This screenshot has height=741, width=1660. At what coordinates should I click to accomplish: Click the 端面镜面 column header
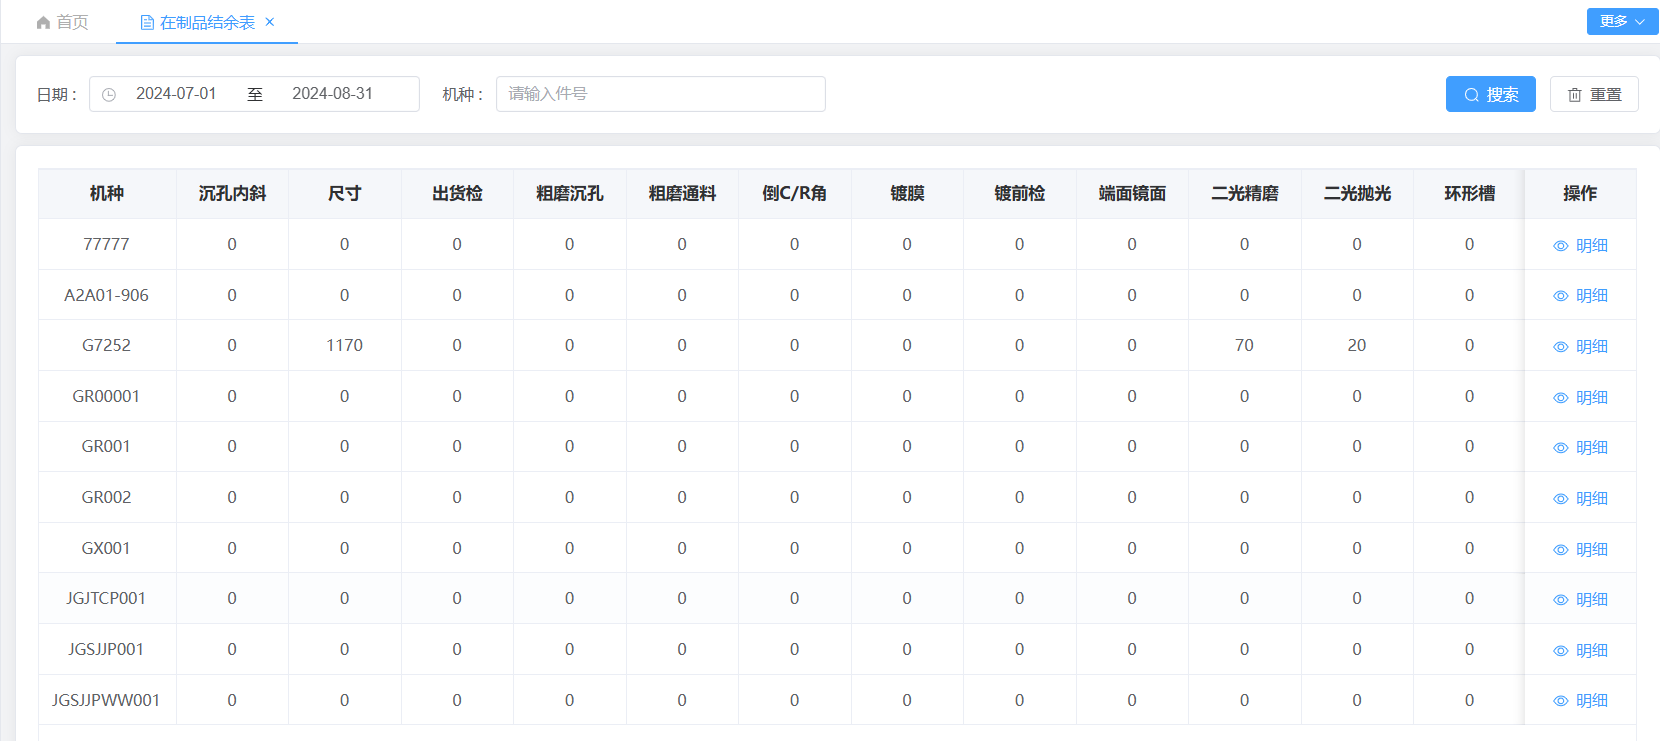click(1132, 193)
